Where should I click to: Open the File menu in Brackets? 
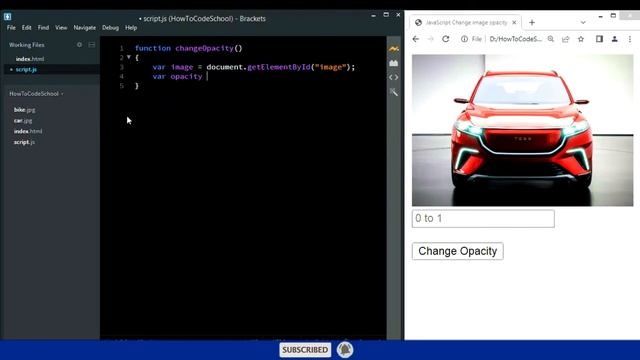pos(11,28)
